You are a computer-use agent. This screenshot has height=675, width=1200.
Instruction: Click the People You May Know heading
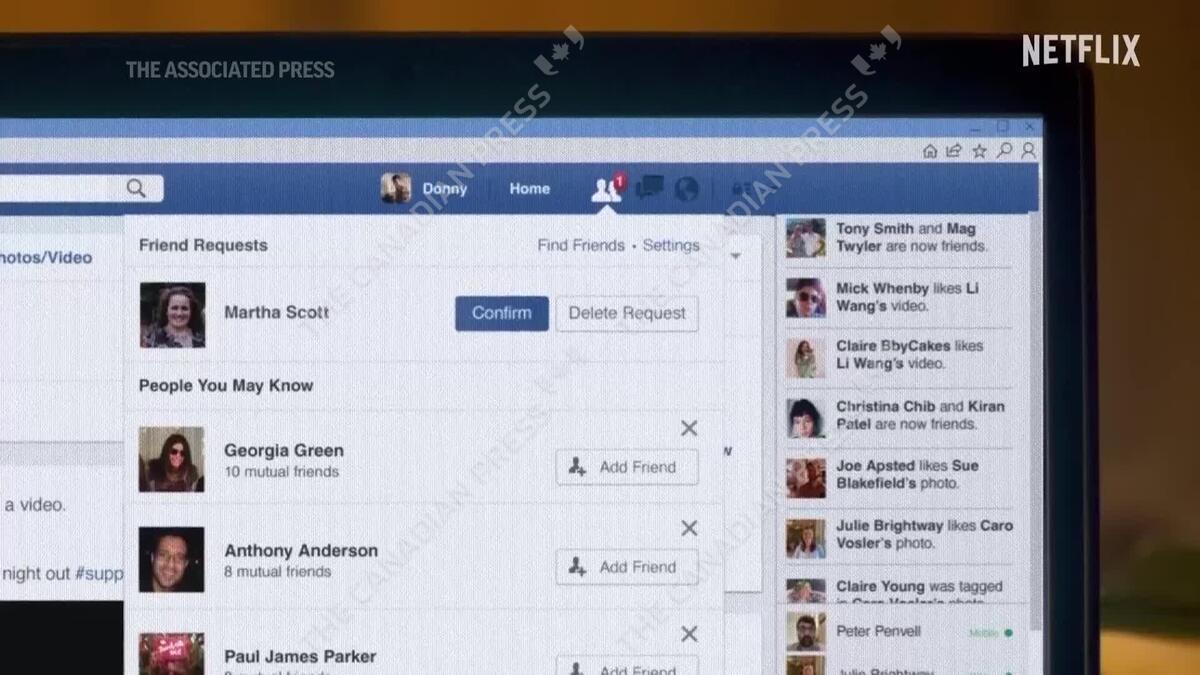[226, 385]
